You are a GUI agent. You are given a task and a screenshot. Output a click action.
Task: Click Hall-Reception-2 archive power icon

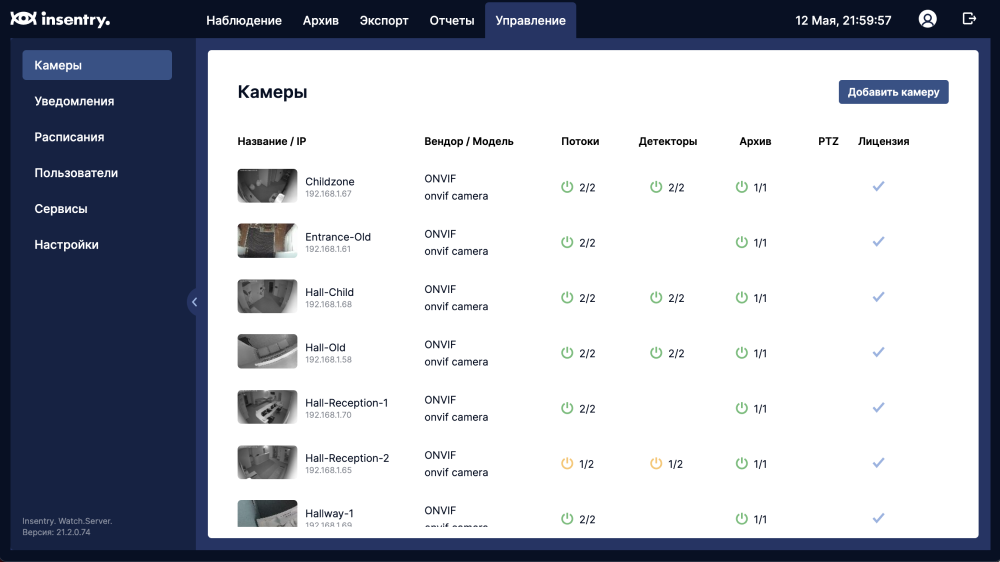pyautogui.click(x=741, y=464)
